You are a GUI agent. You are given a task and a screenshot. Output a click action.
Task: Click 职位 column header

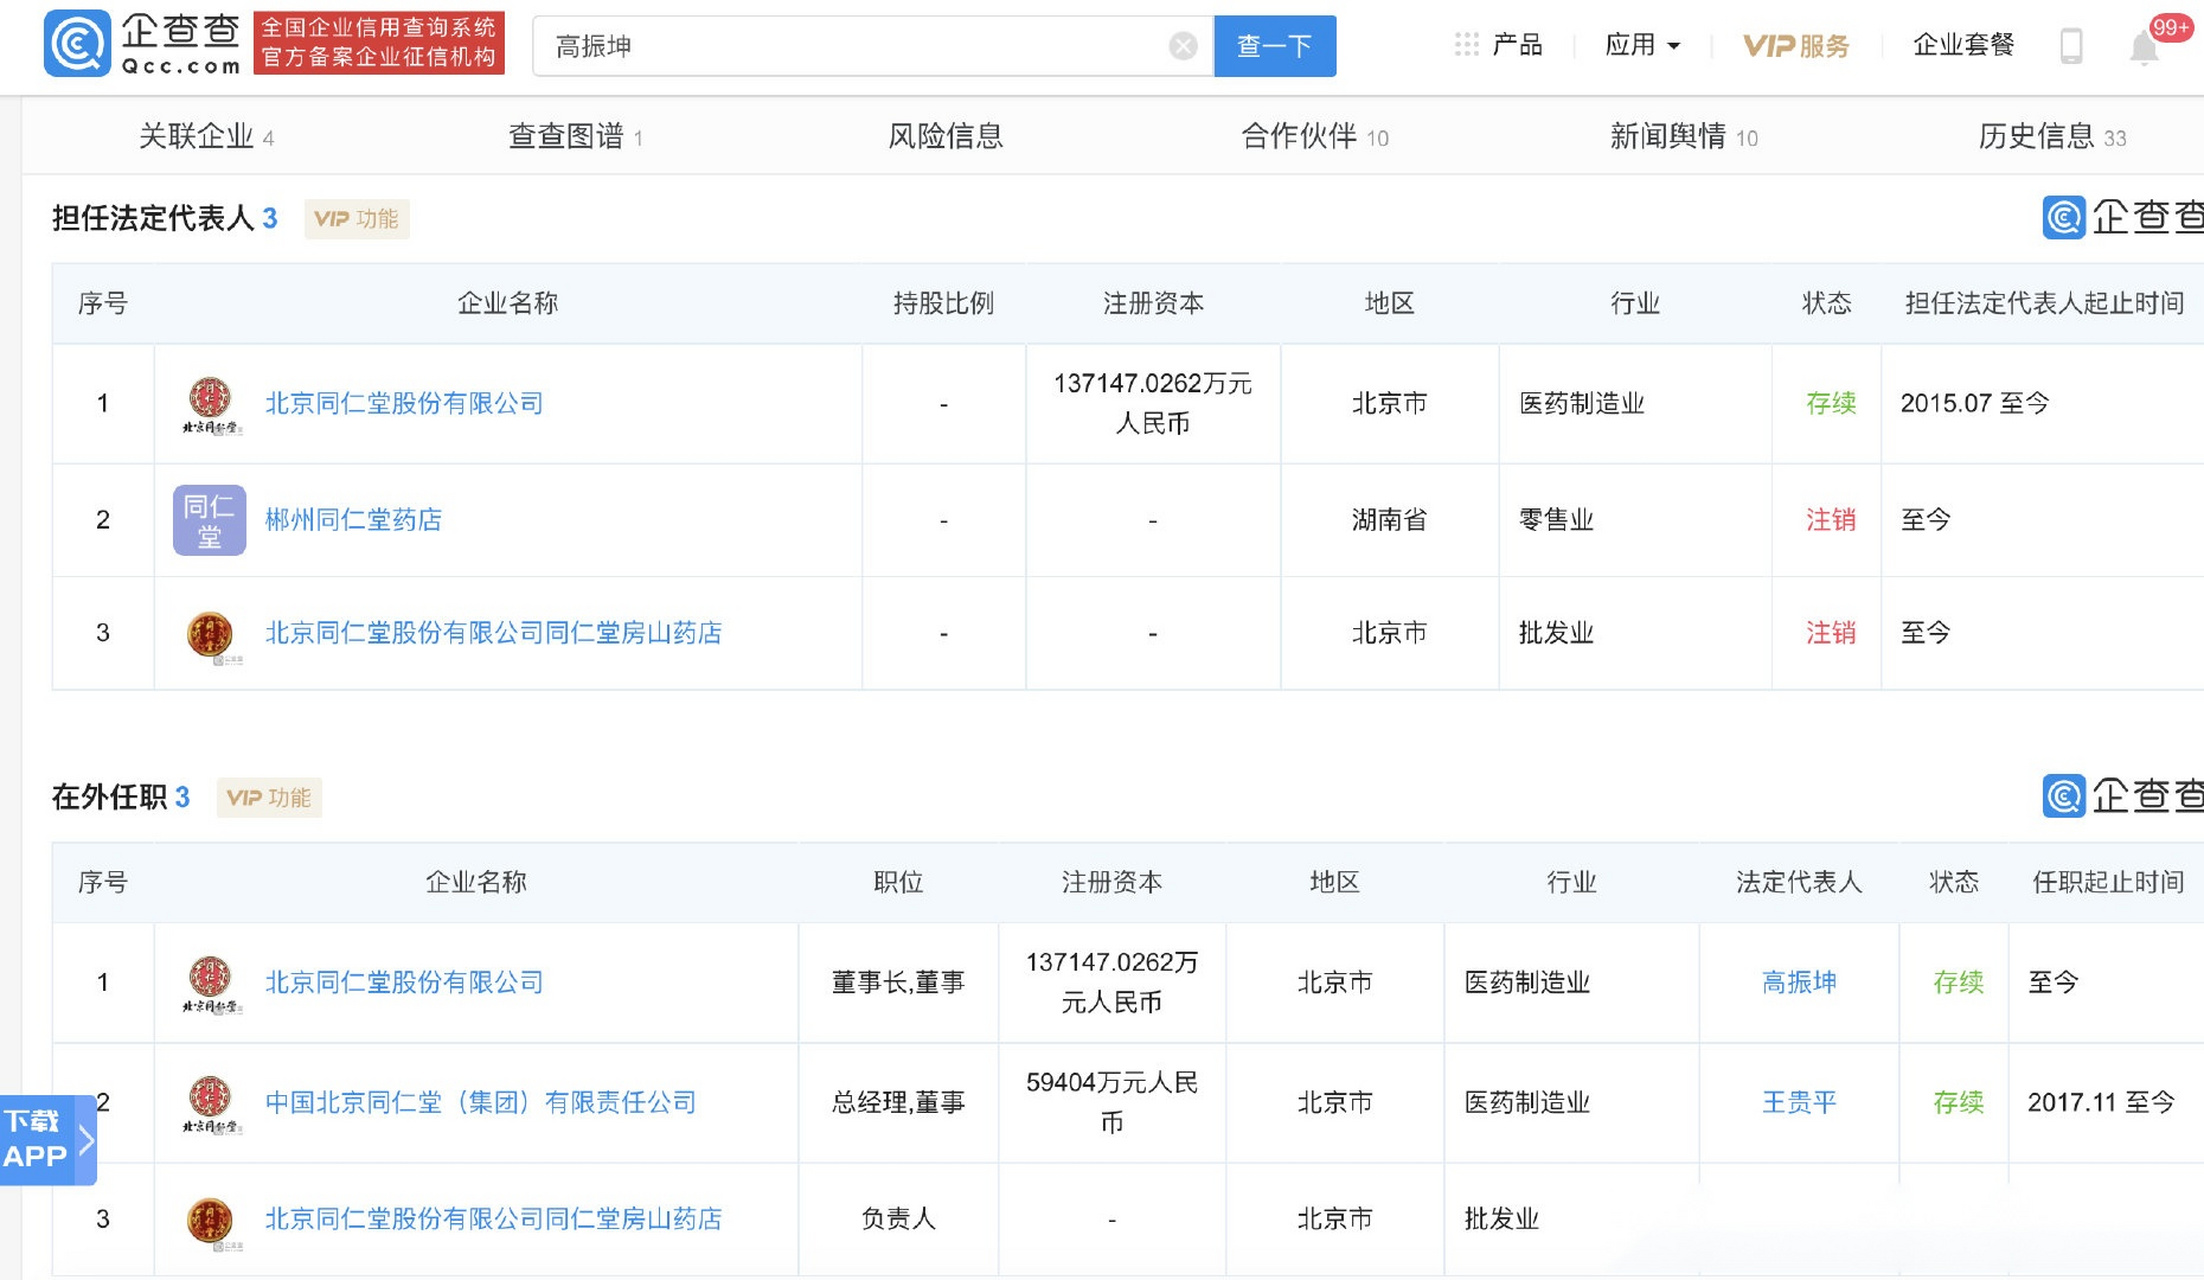coord(898,882)
